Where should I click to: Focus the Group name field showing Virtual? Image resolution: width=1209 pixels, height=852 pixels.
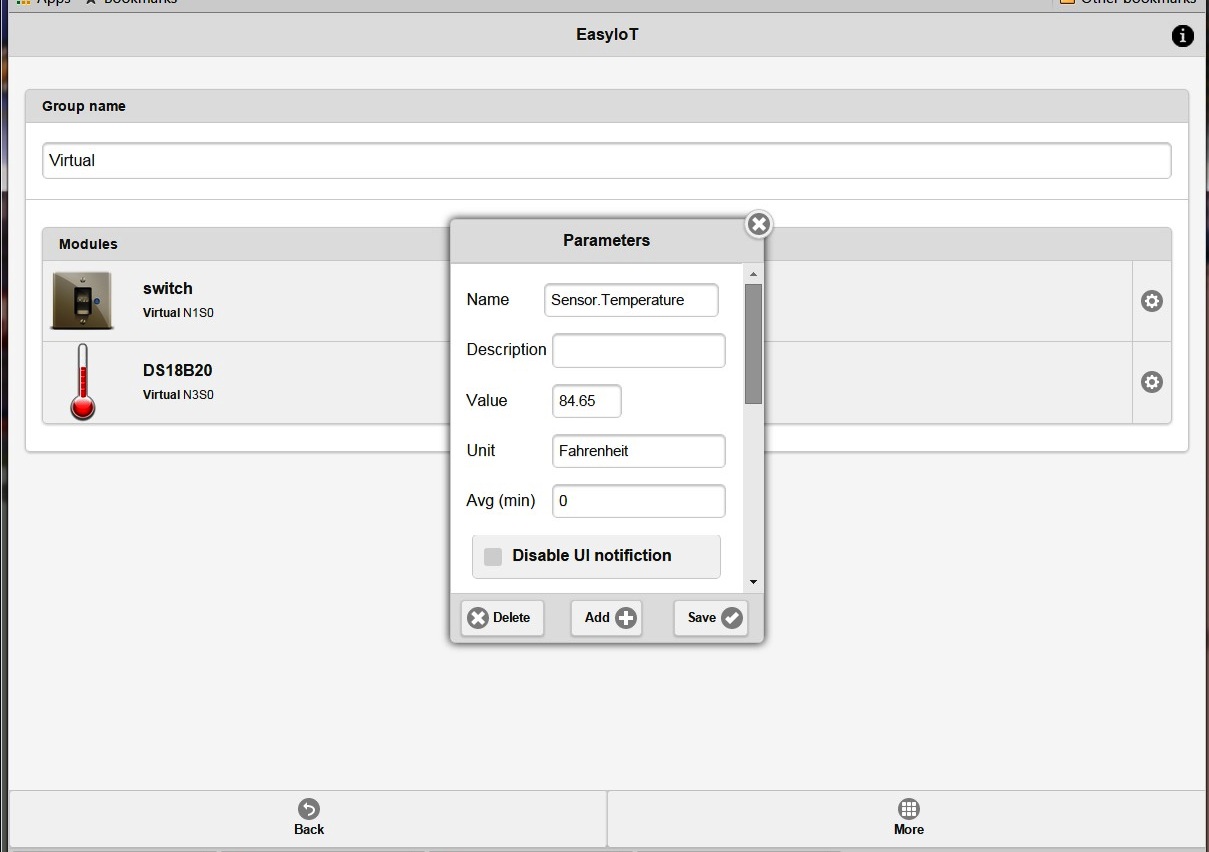606,160
